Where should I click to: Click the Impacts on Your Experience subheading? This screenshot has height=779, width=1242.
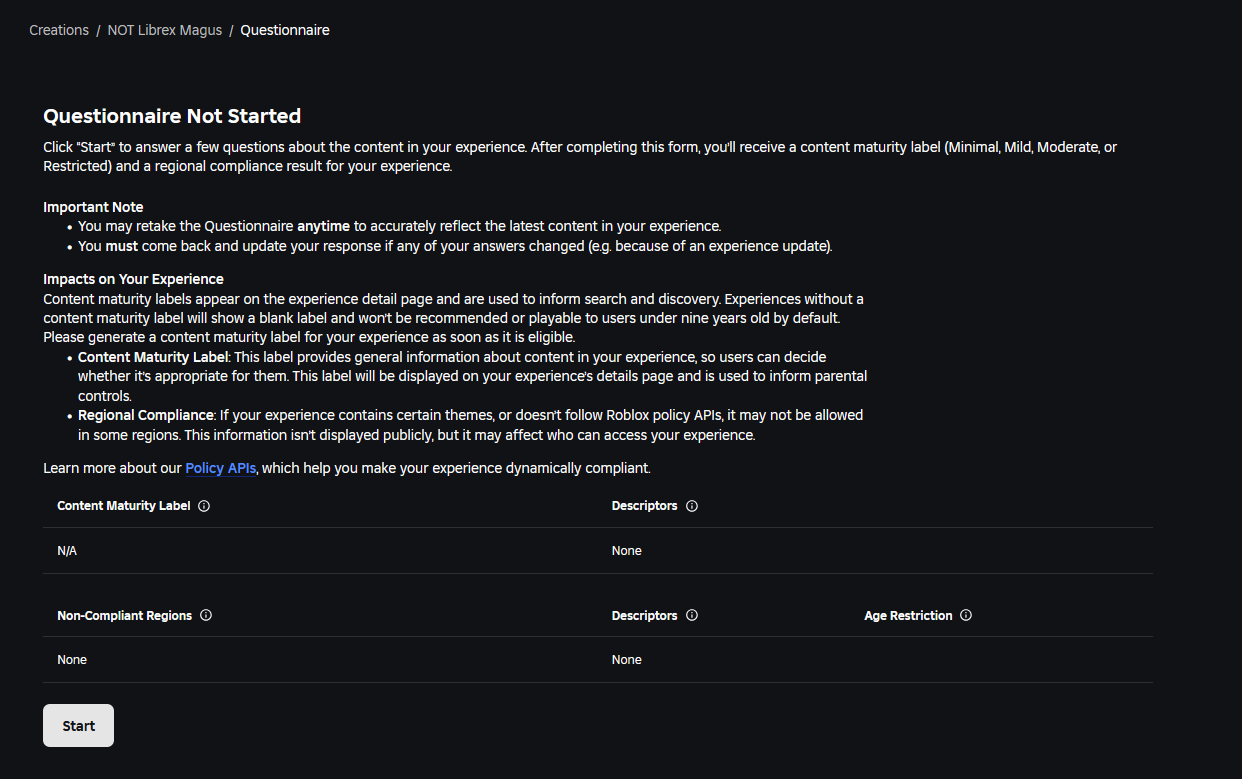click(x=133, y=279)
